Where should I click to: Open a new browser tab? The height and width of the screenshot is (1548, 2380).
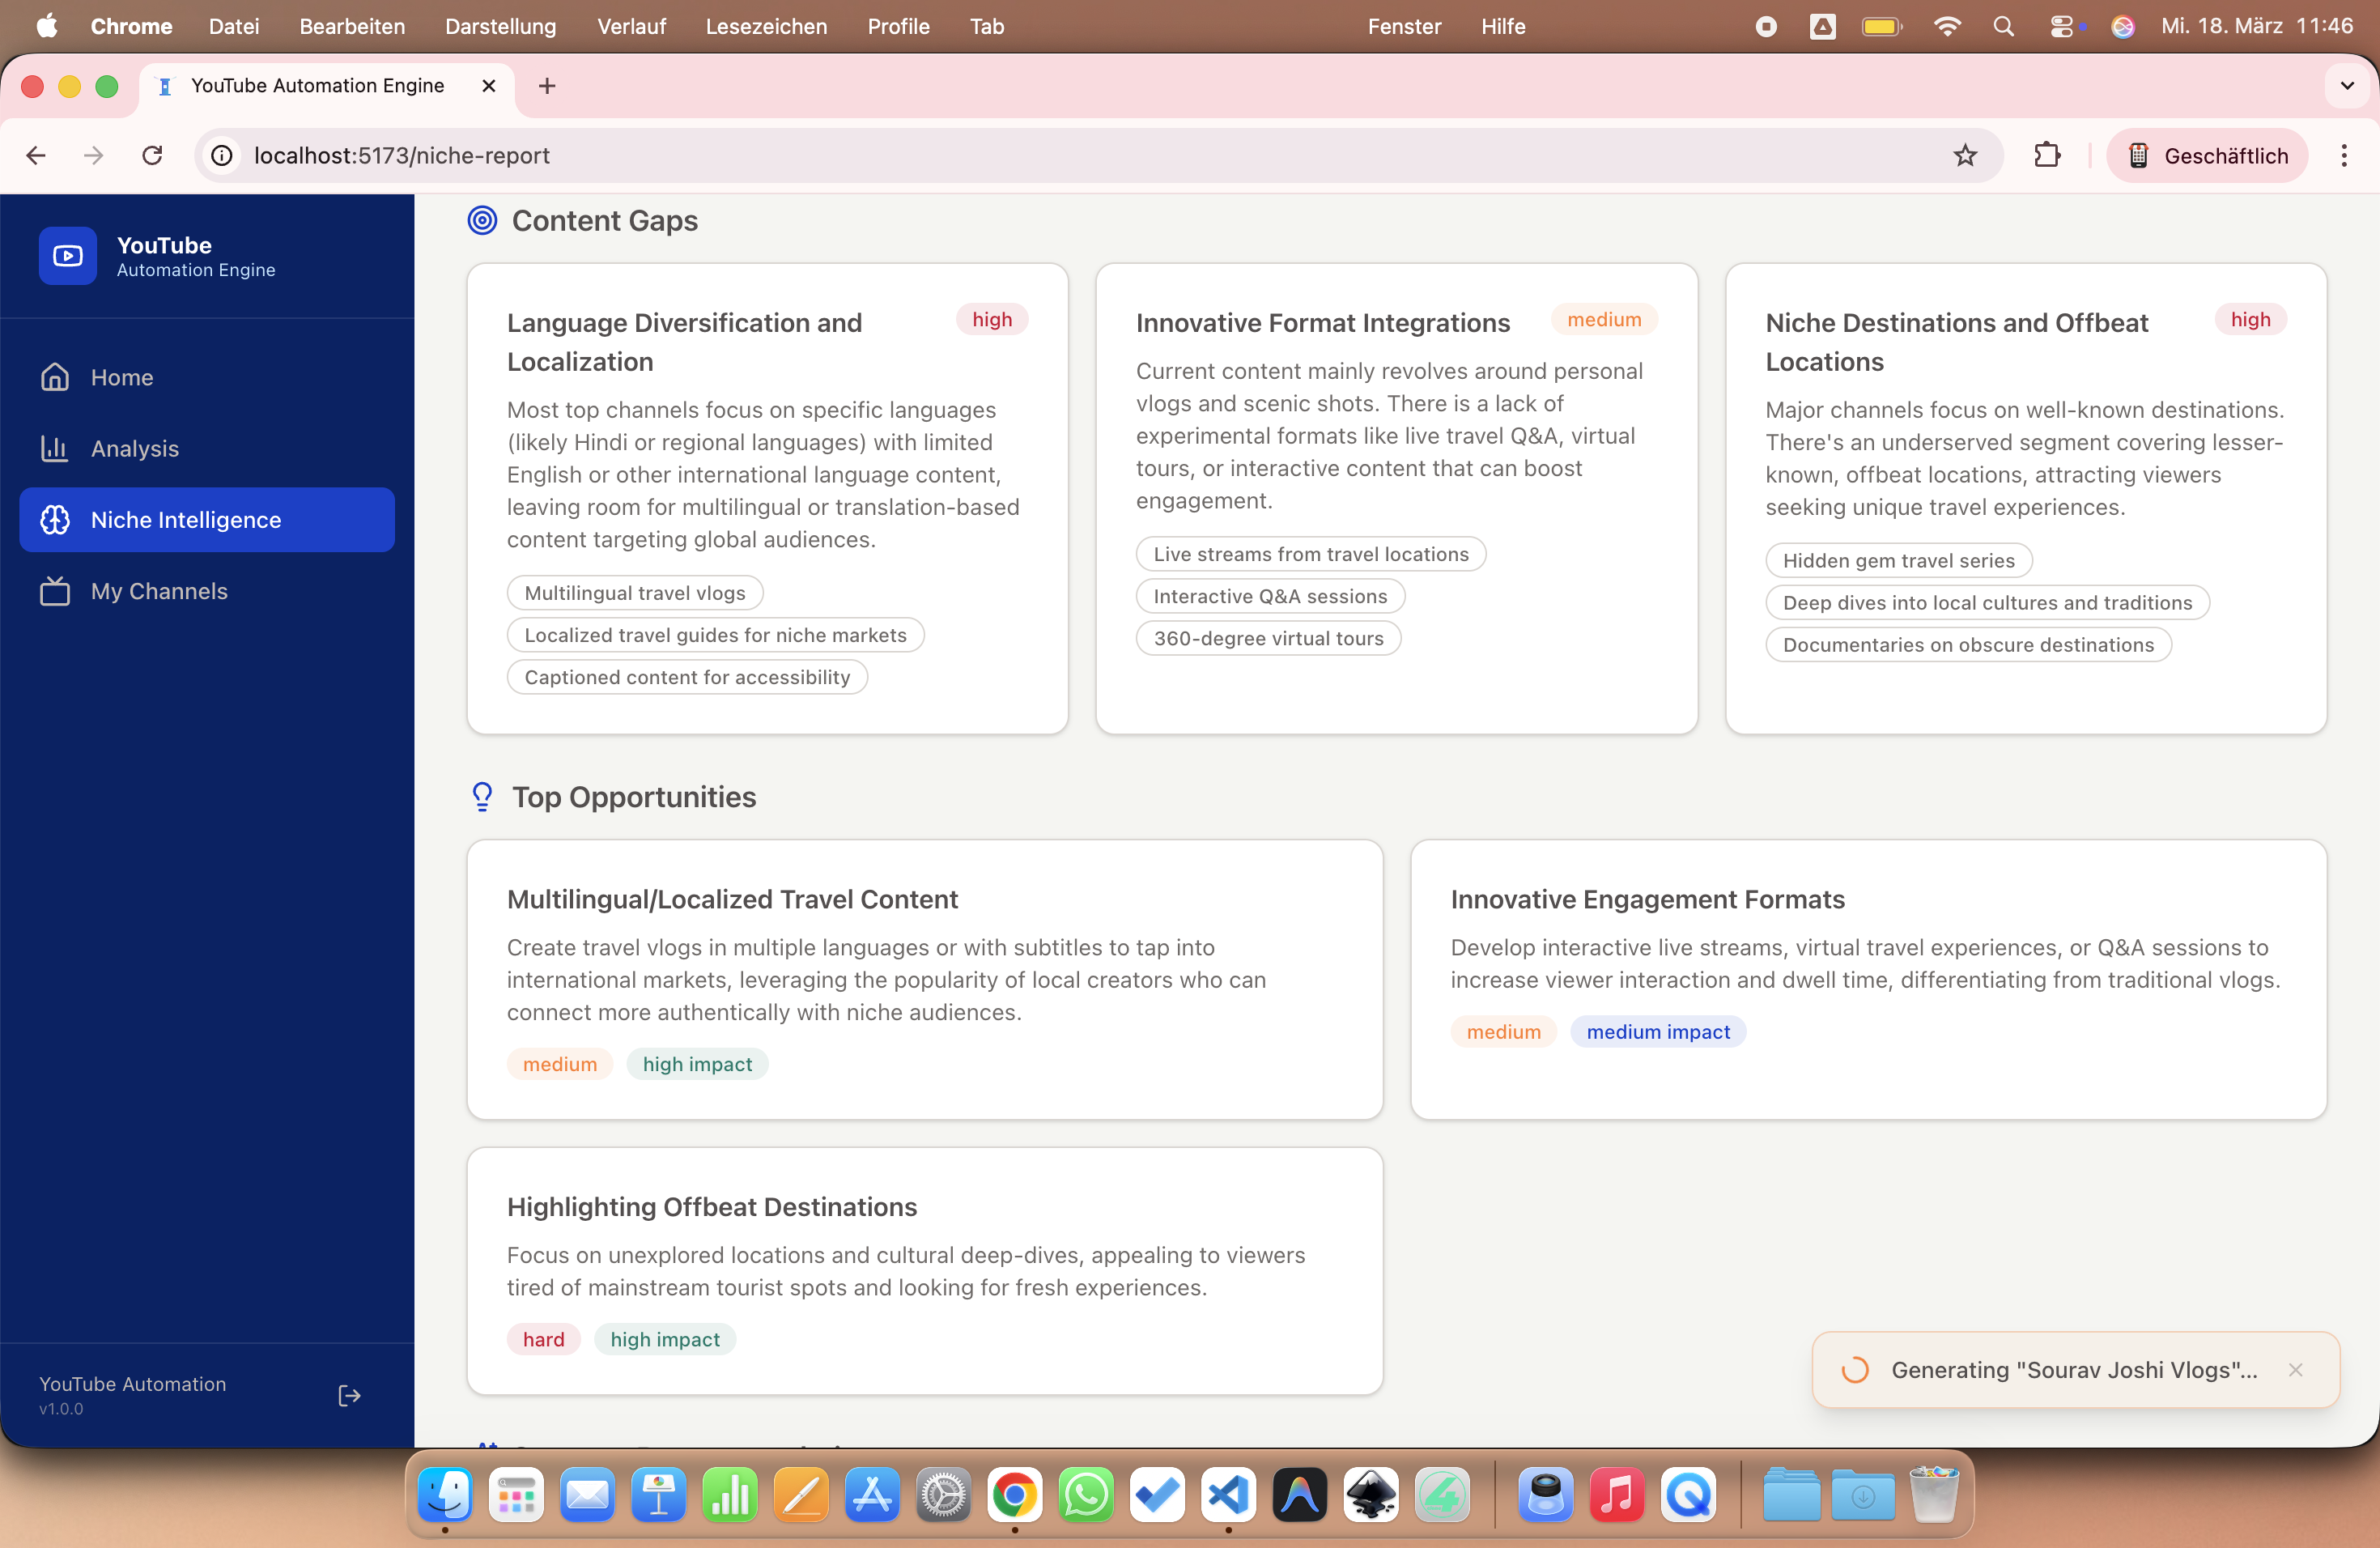[547, 86]
